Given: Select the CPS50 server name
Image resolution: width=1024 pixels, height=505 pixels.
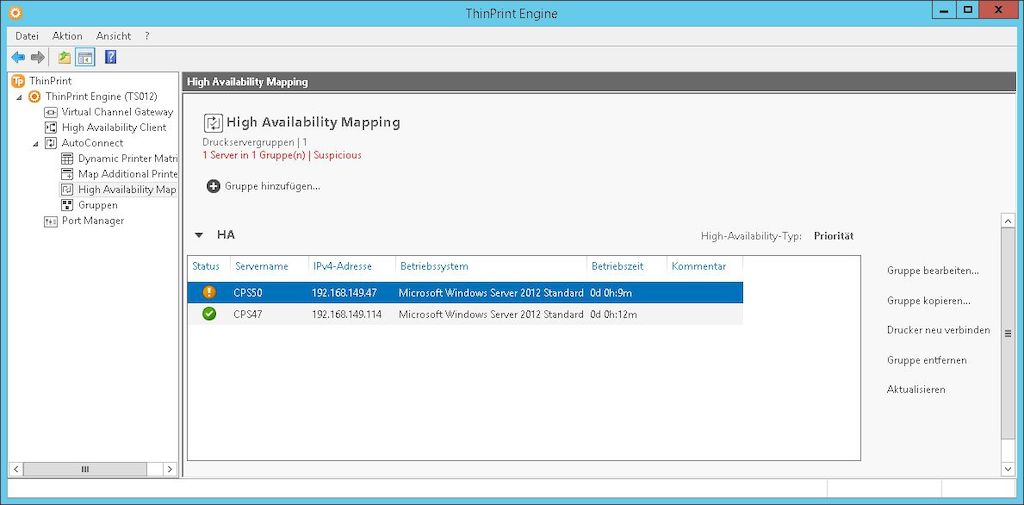Looking at the screenshot, I should (248, 293).
